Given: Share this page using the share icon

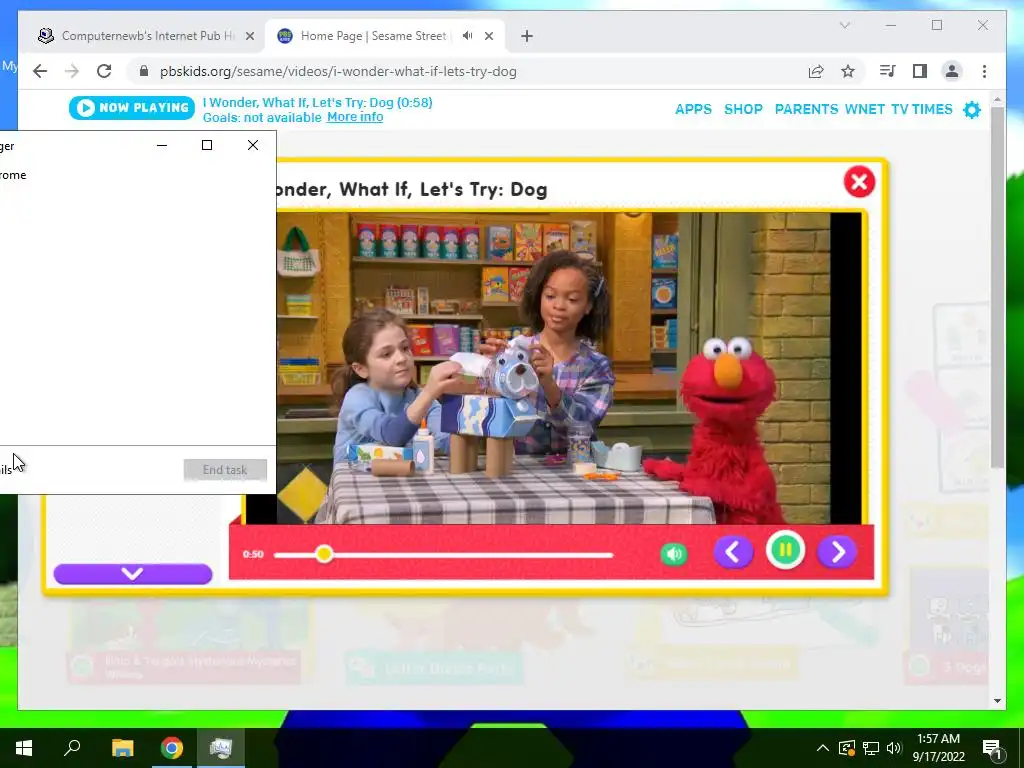Looking at the screenshot, I should point(816,71).
